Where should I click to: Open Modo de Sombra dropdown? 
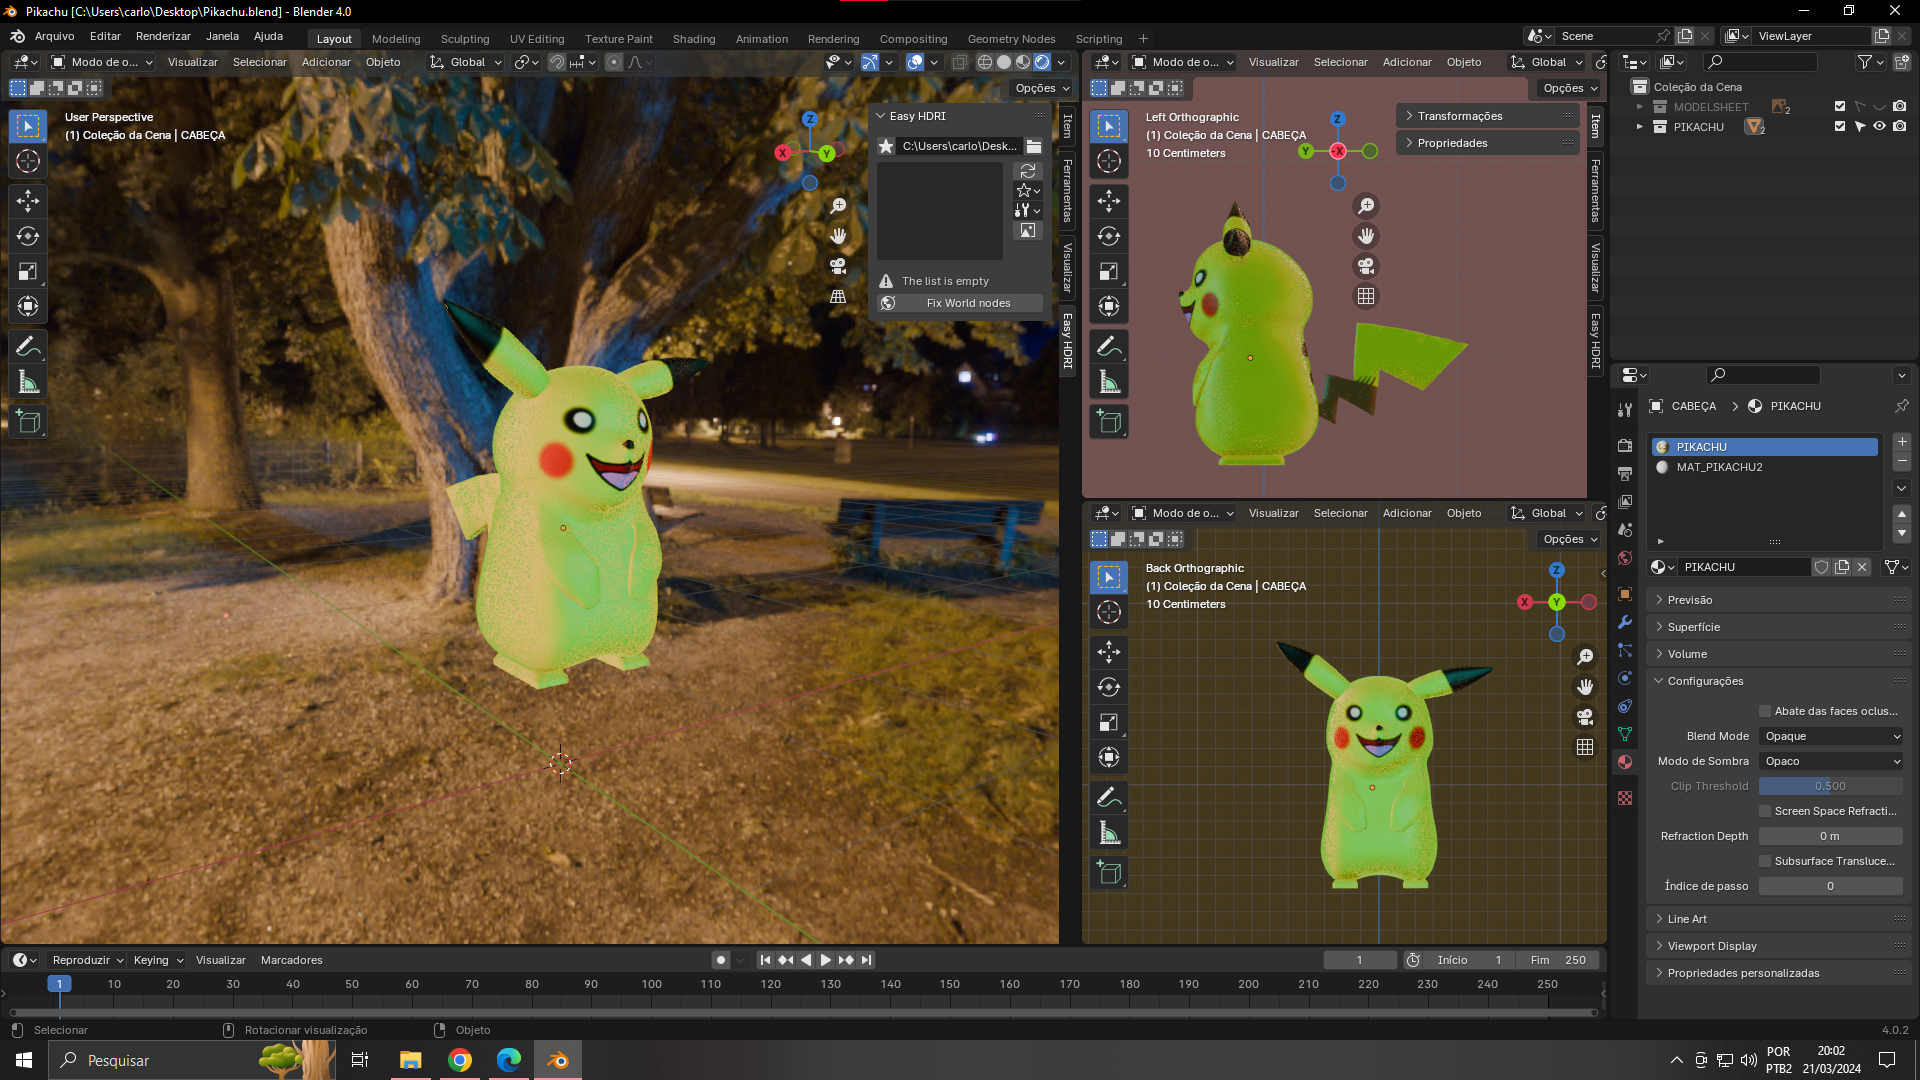pyautogui.click(x=1831, y=761)
